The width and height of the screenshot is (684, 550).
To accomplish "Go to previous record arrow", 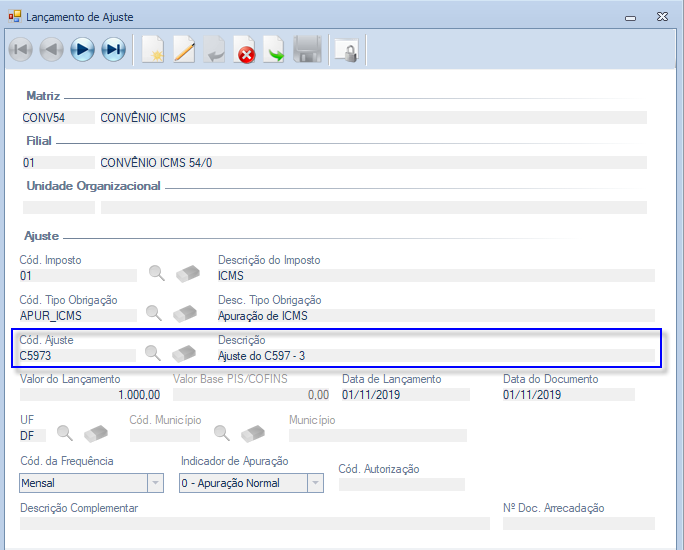I will point(51,49).
